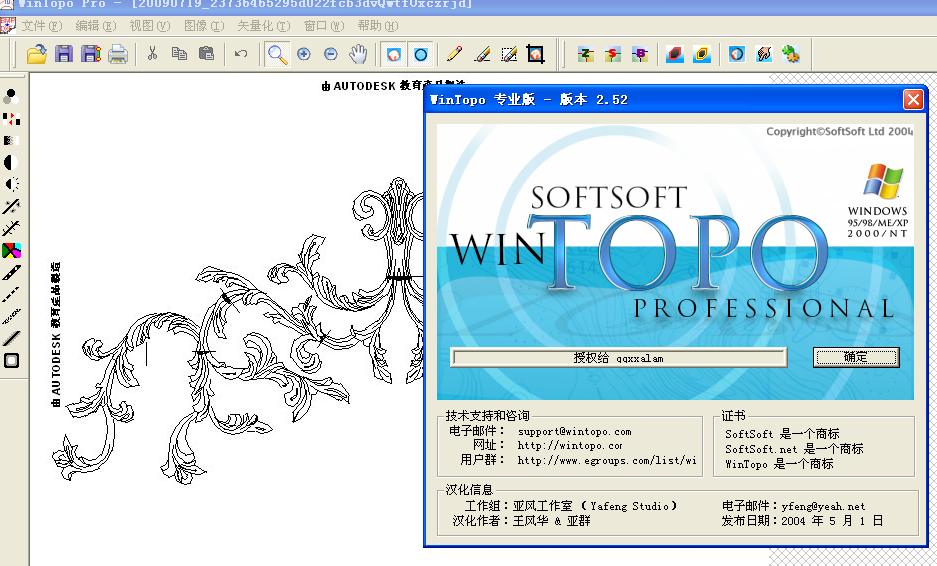Click the black-white-red checker pattern sidebar icon
This screenshot has height=566, width=937.
(x=11, y=118)
